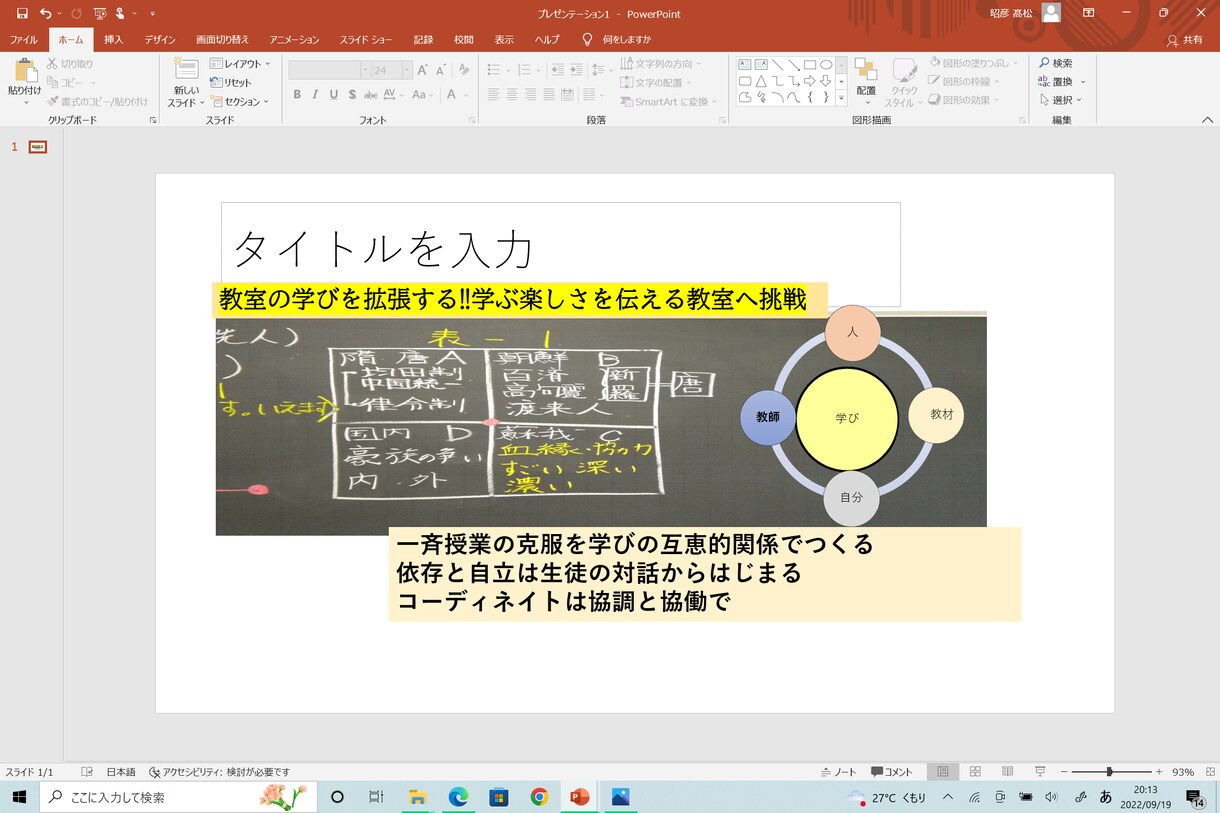This screenshot has height=813, width=1220.
Task: Toggle justified text alignment
Action: [549, 95]
